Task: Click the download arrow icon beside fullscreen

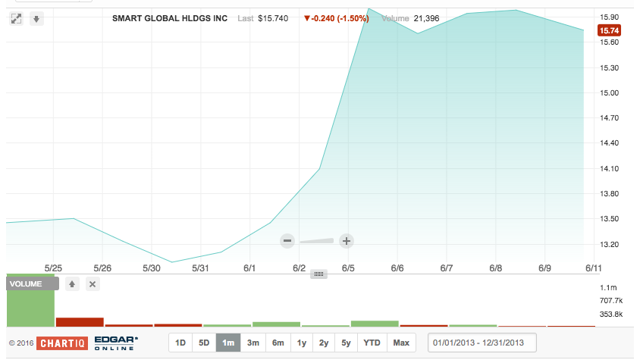Action: [x=36, y=19]
